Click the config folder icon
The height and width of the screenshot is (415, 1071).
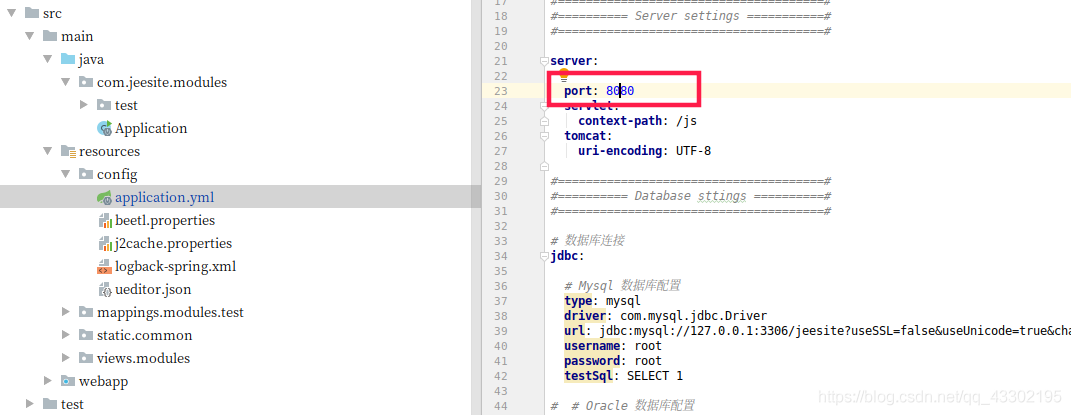coord(86,174)
